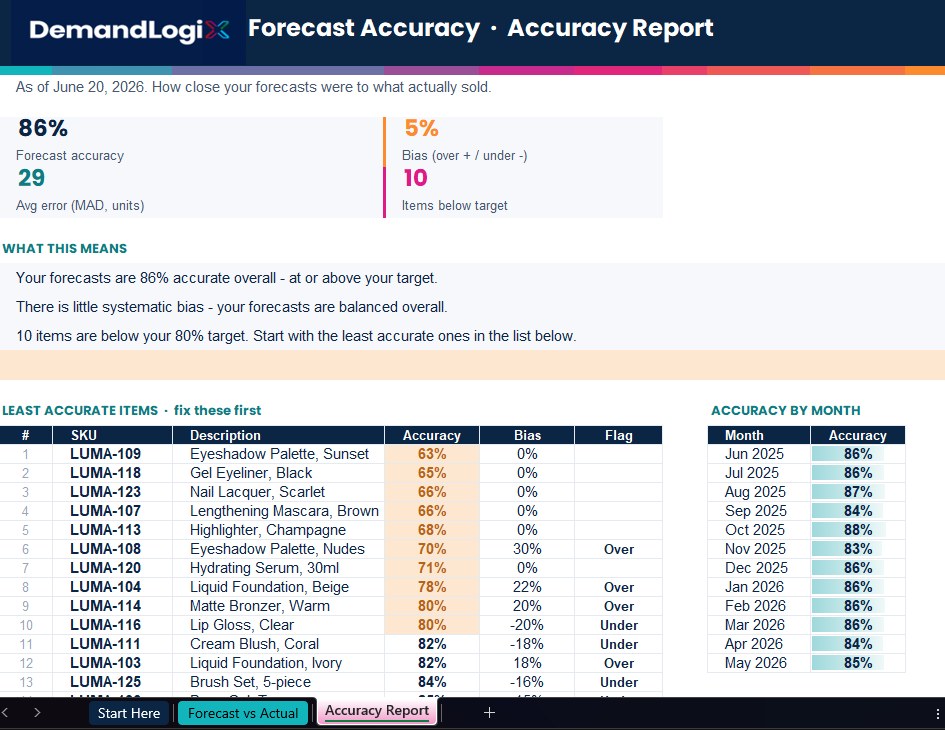The width and height of the screenshot is (945, 730).
Task: Select Highlighter, Champagne description
Action: pyautogui.click(x=278, y=530)
